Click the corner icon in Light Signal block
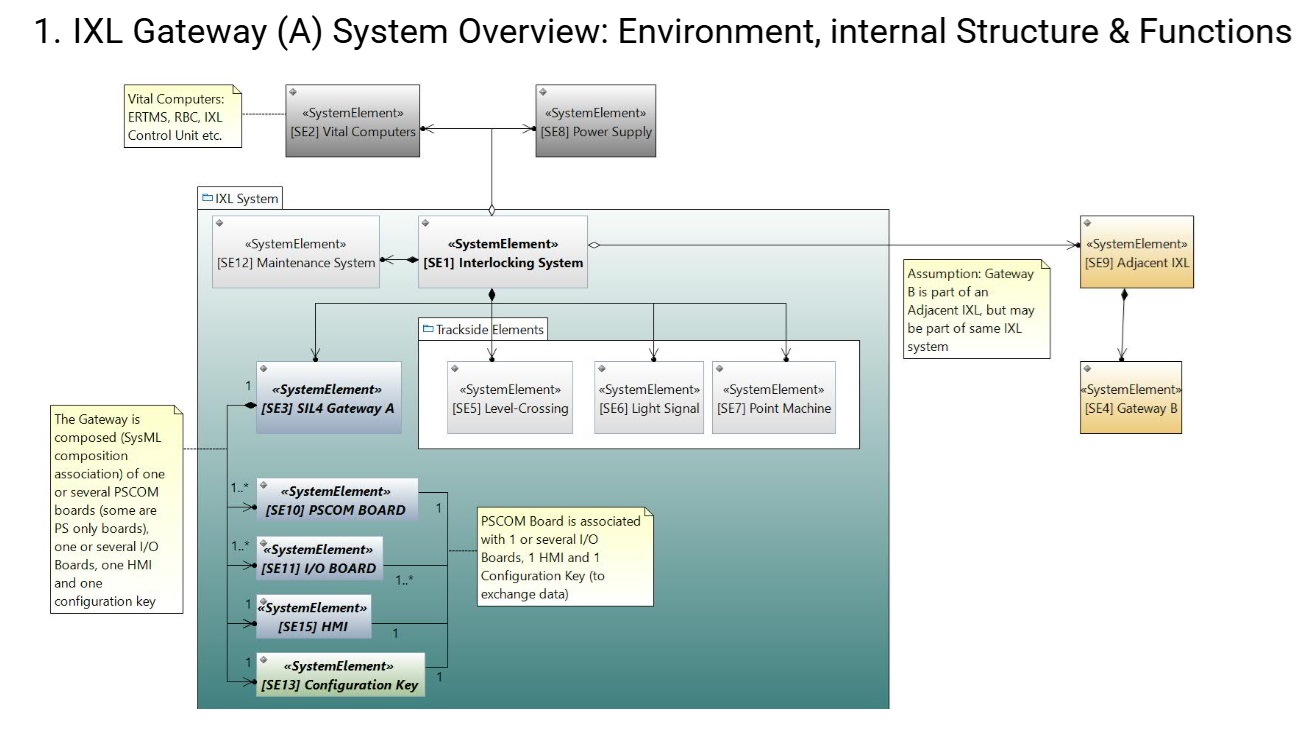1311x750 pixels. [x=602, y=369]
